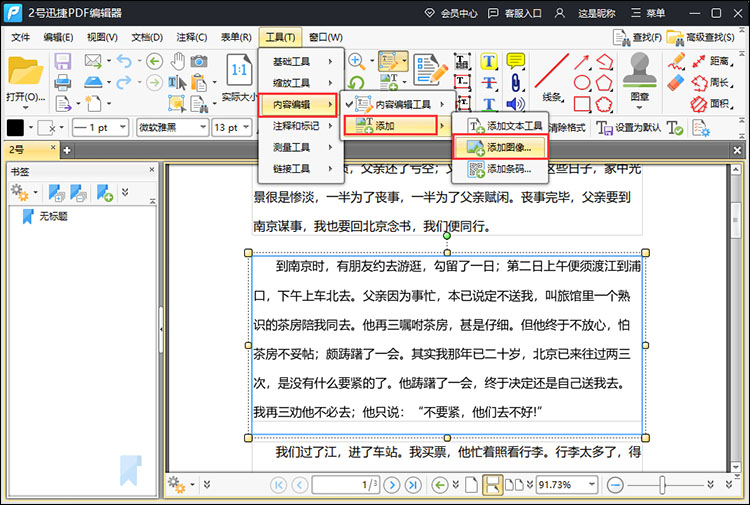Select the Eraser tool

pos(676,83)
